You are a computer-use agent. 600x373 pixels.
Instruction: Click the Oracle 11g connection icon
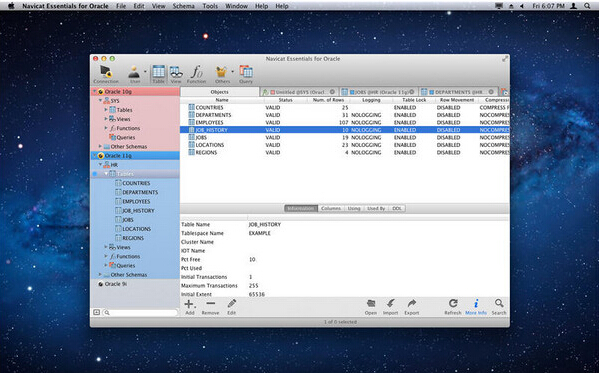[x=101, y=156]
